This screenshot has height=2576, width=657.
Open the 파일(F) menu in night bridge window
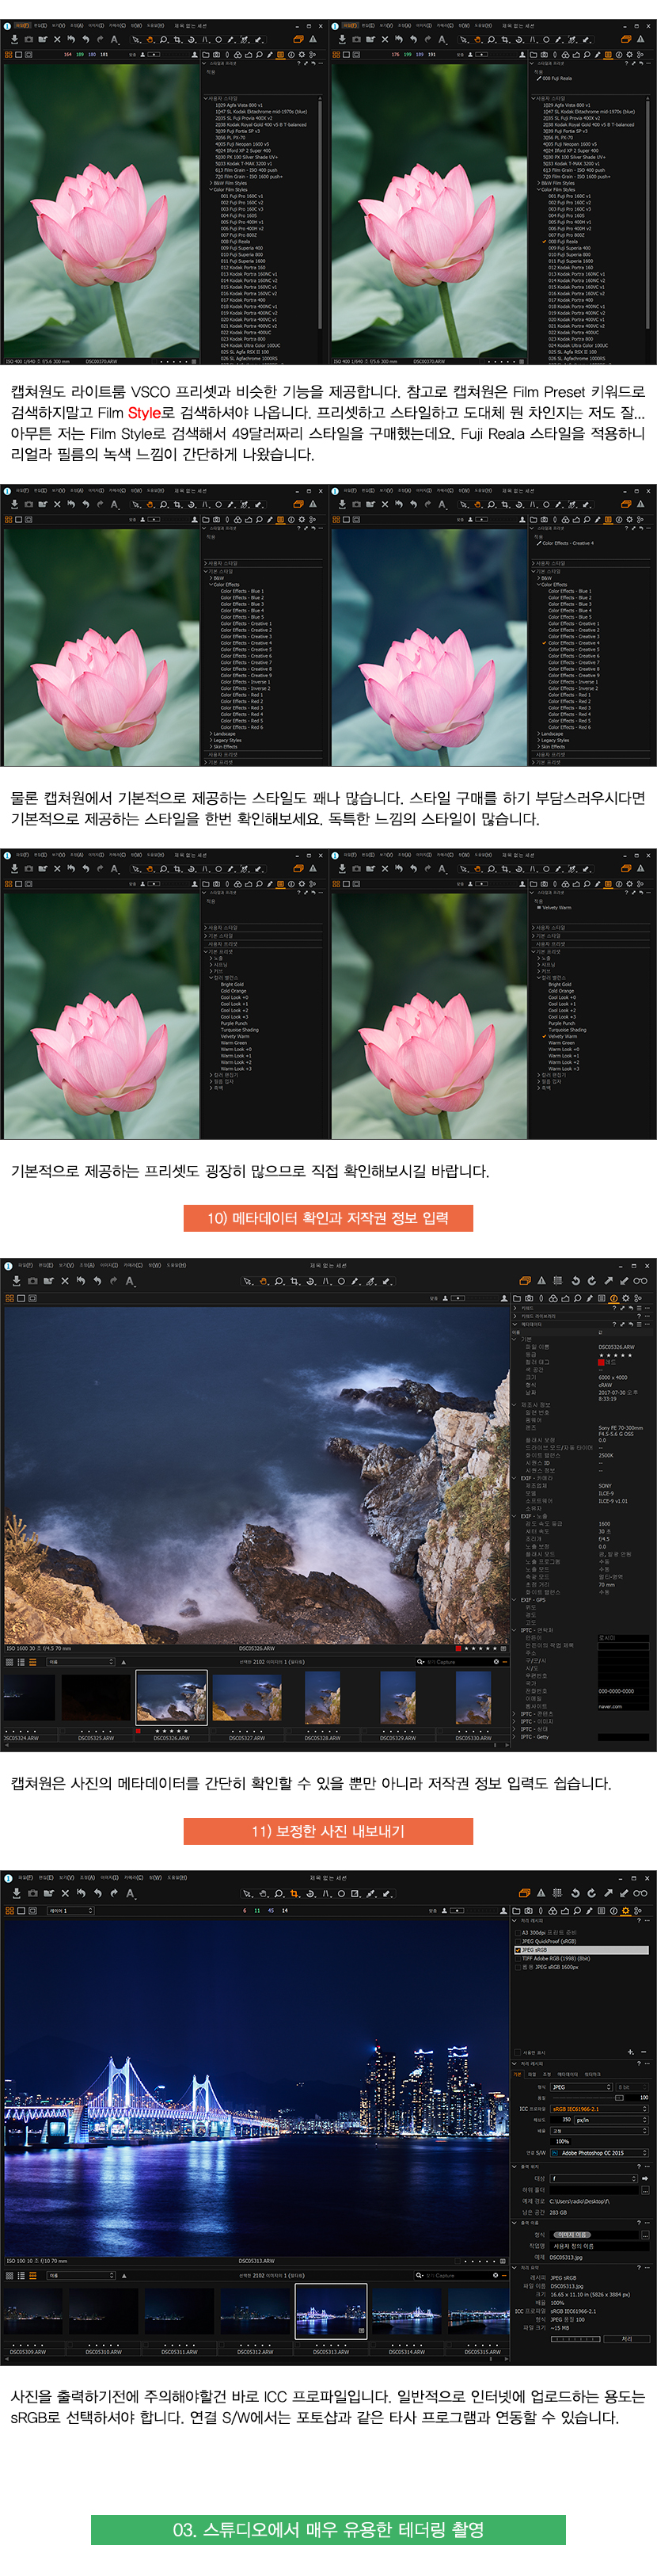point(25,1878)
